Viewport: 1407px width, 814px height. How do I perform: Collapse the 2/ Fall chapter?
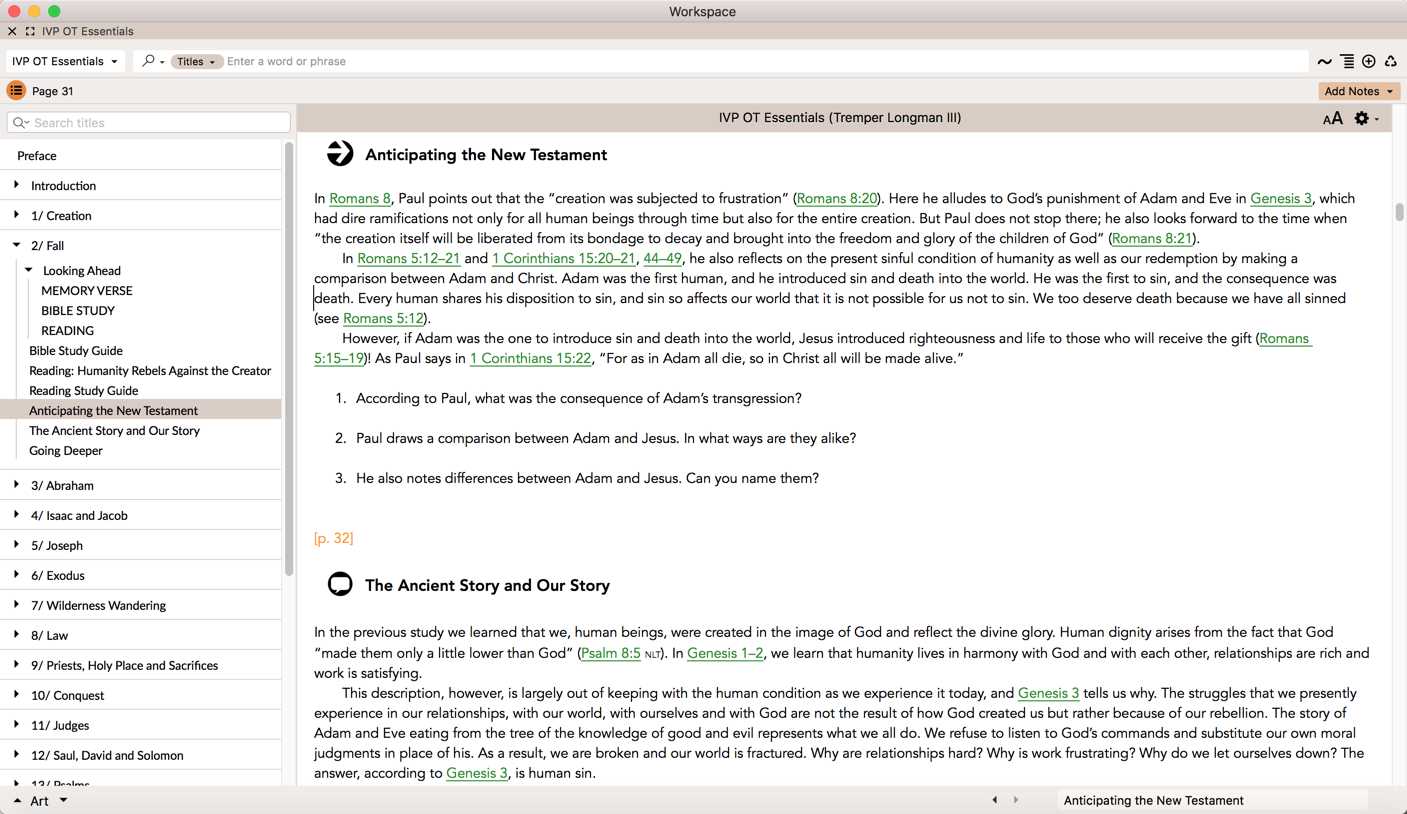(x=16, y=245)
